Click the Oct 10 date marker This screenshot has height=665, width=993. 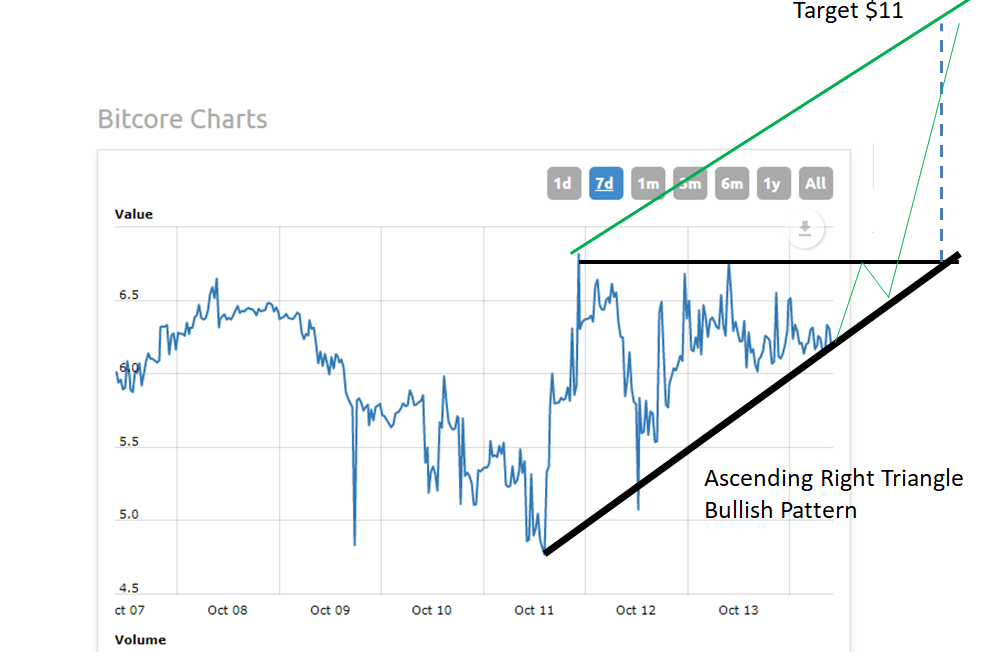[431, 610]
